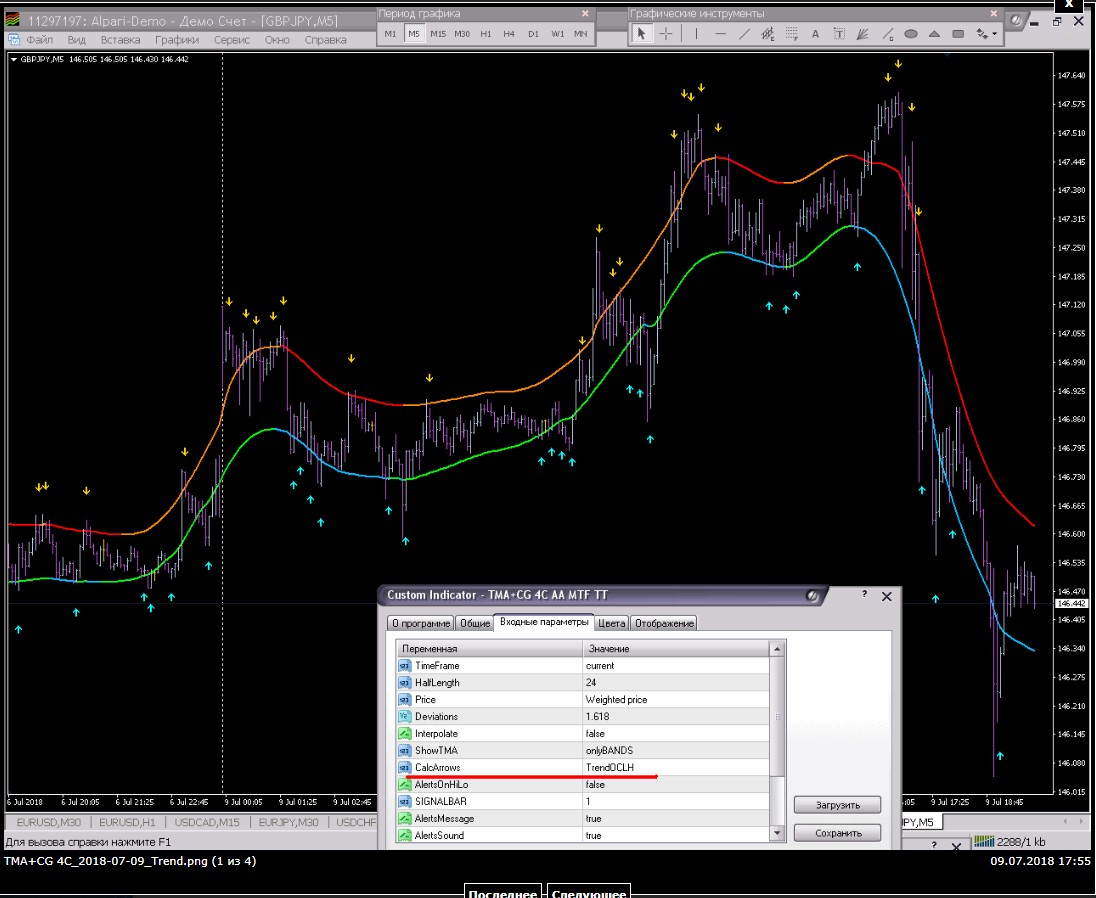Open the Графики menu
This screenshot has height=898, width=1096.
(175, 40)
